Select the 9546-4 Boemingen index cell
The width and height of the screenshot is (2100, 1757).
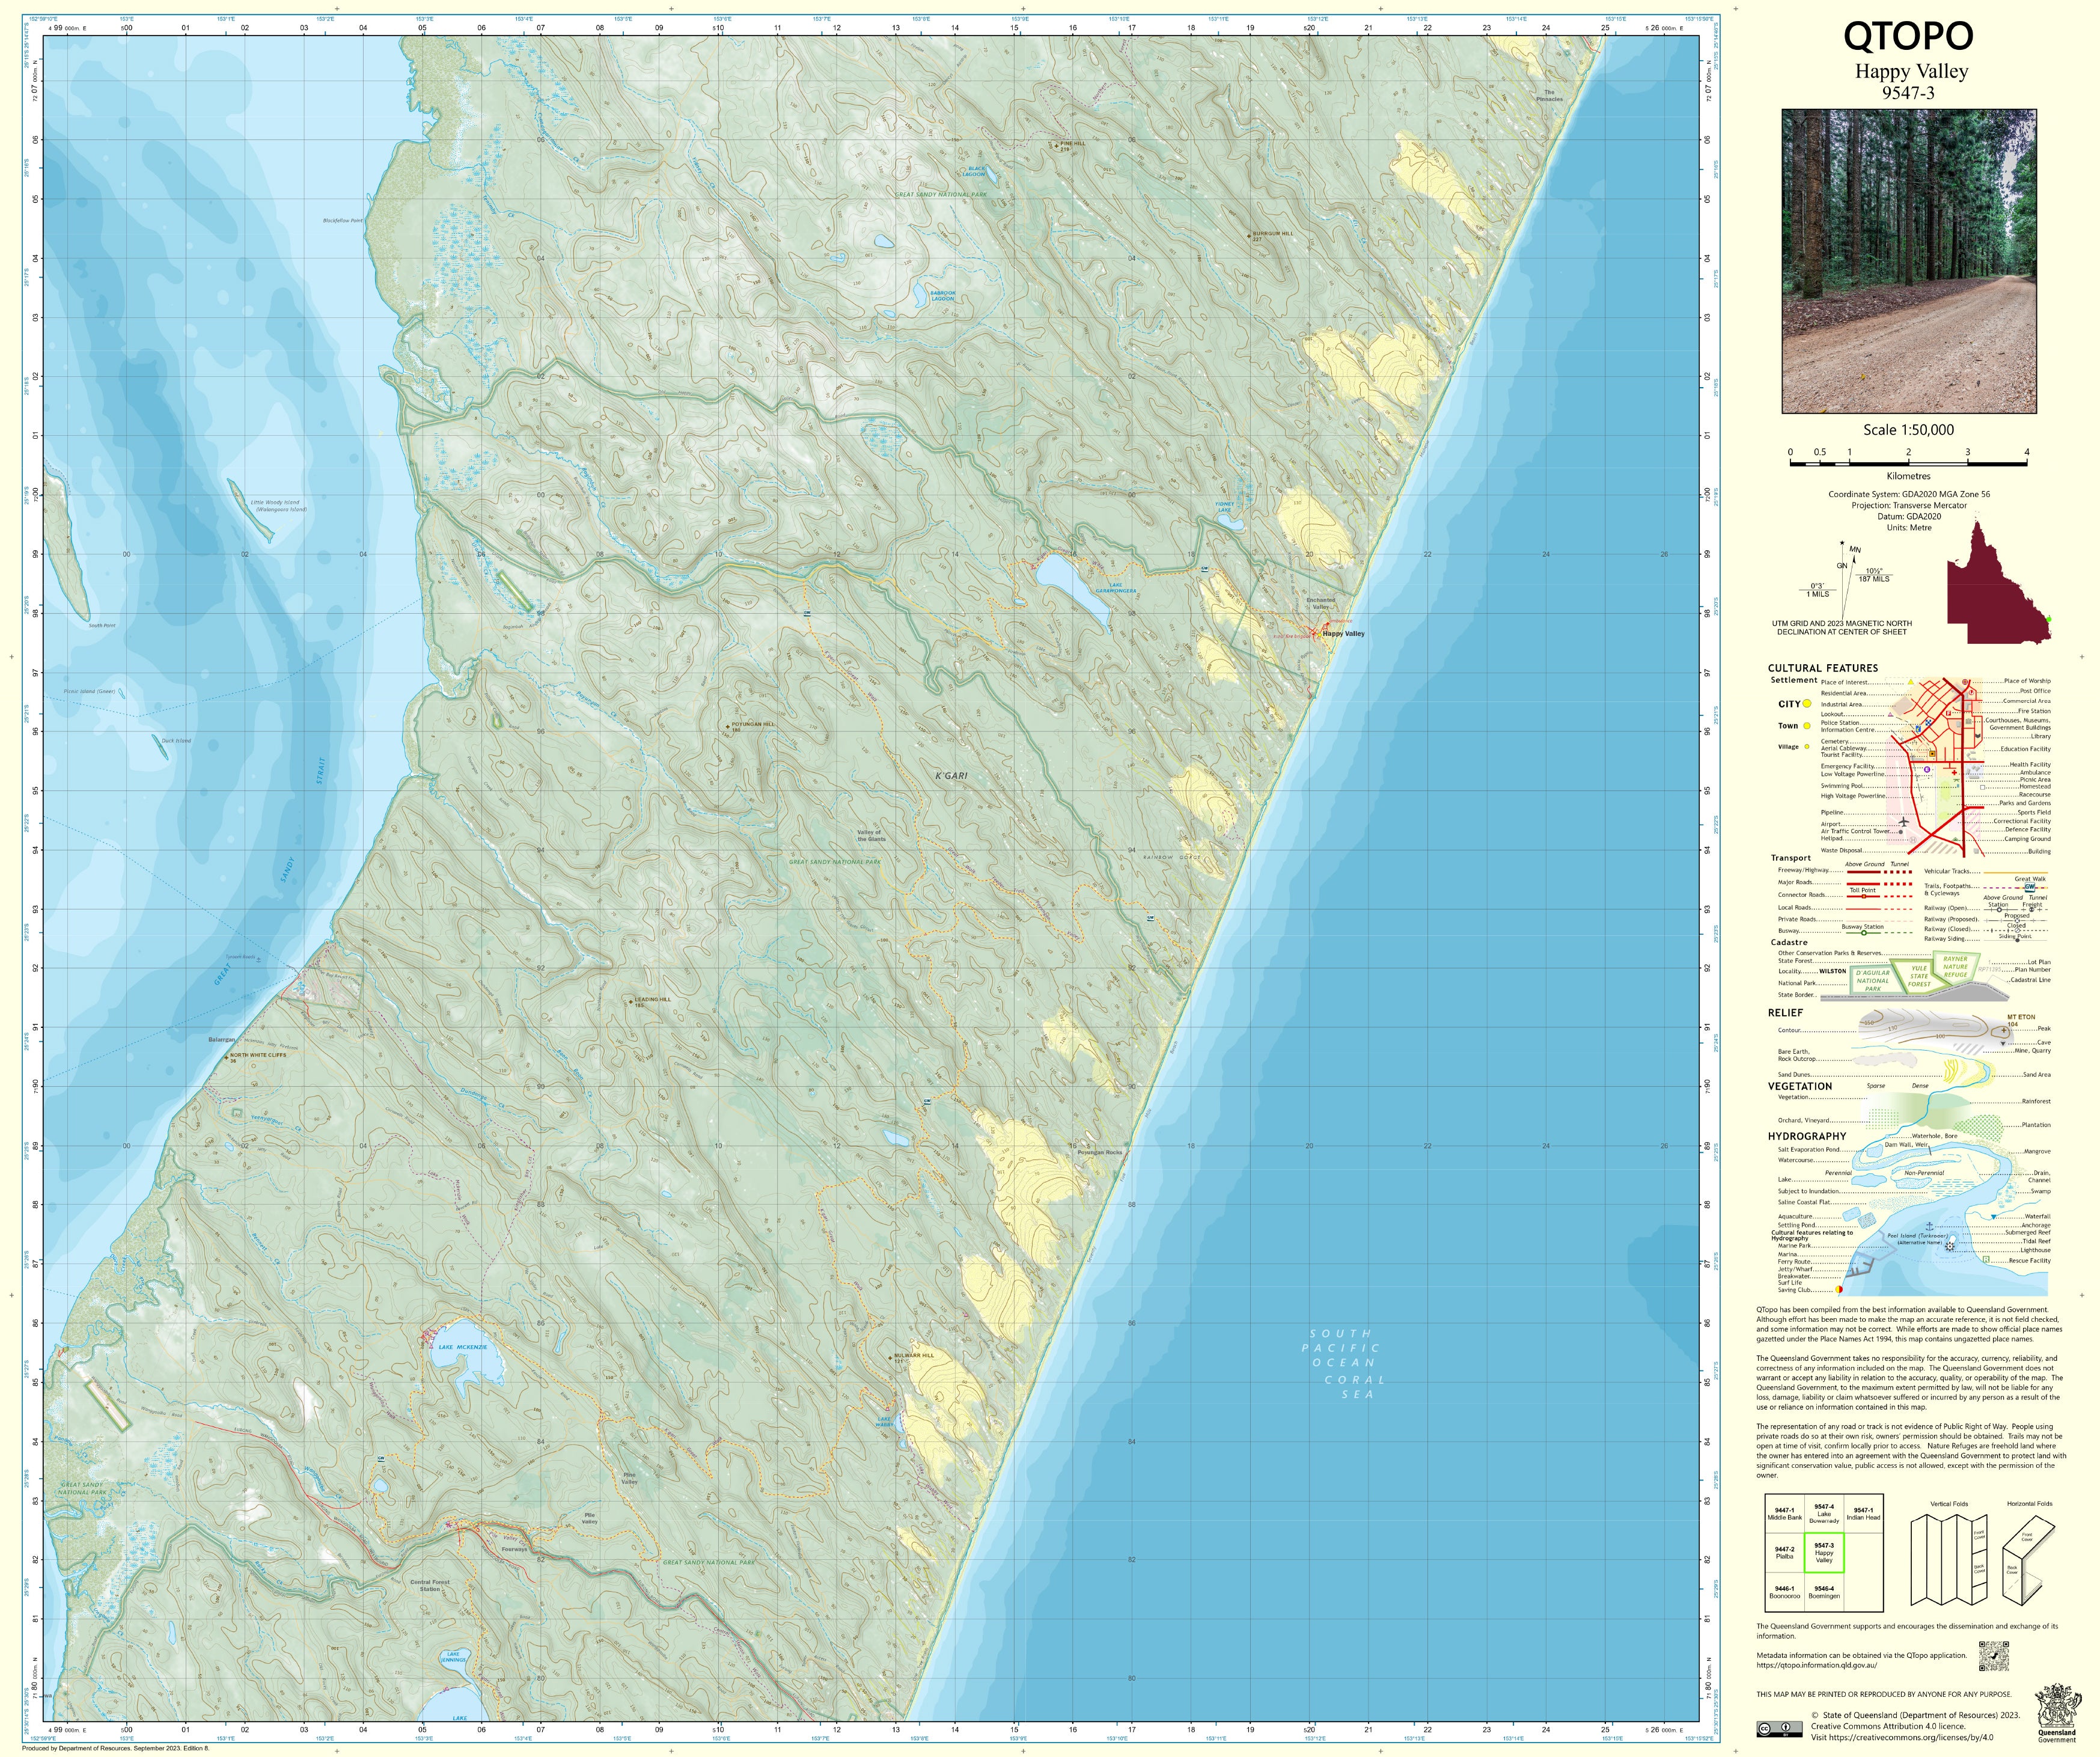click(1824, 1592)
